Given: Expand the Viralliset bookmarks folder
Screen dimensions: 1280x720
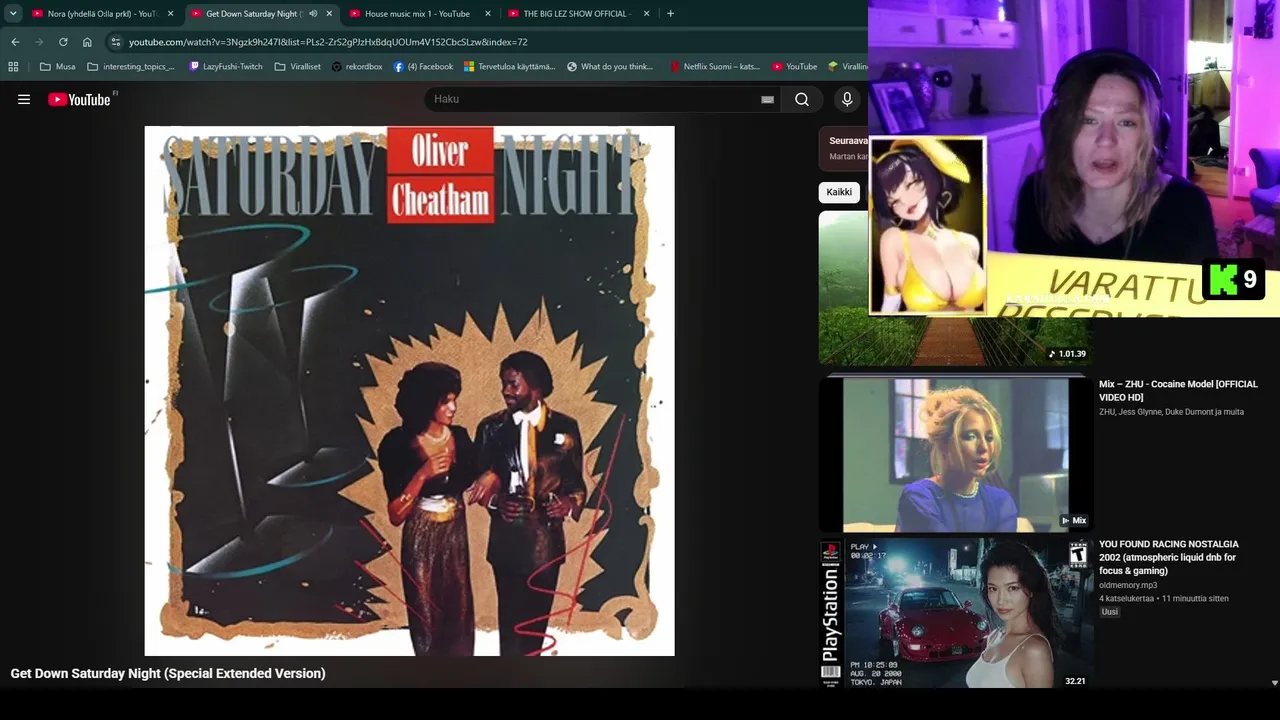Looking at the screenshot, I should (298, 67).
